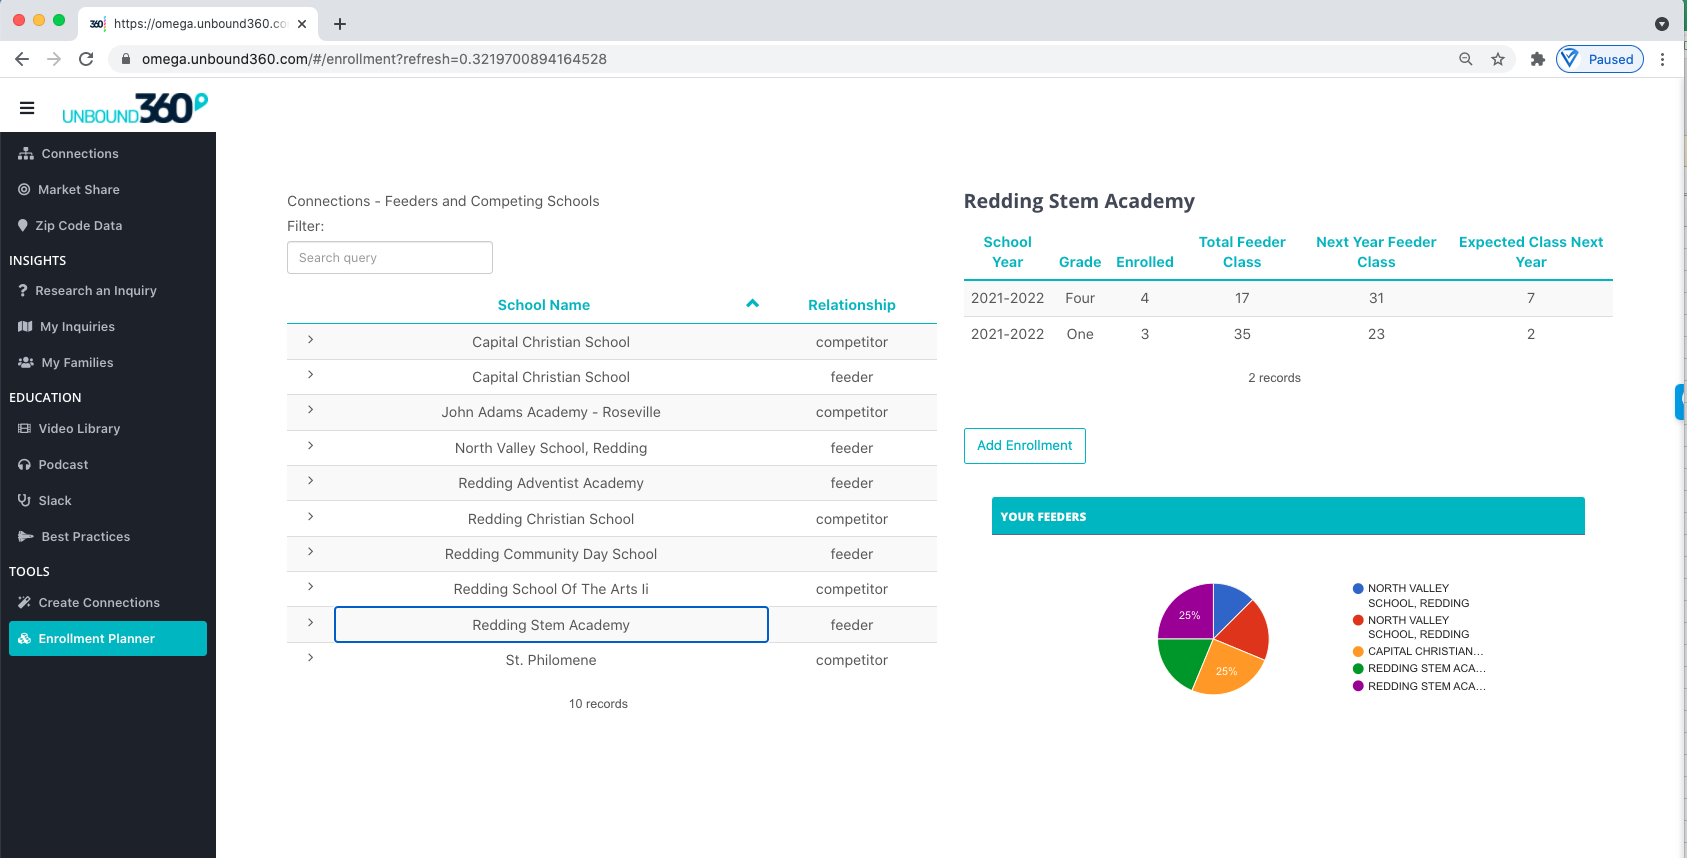Click the Slack stethoscope icon
The width and height of the screenshot is (1687, 858).
click(x=24, y=501)
